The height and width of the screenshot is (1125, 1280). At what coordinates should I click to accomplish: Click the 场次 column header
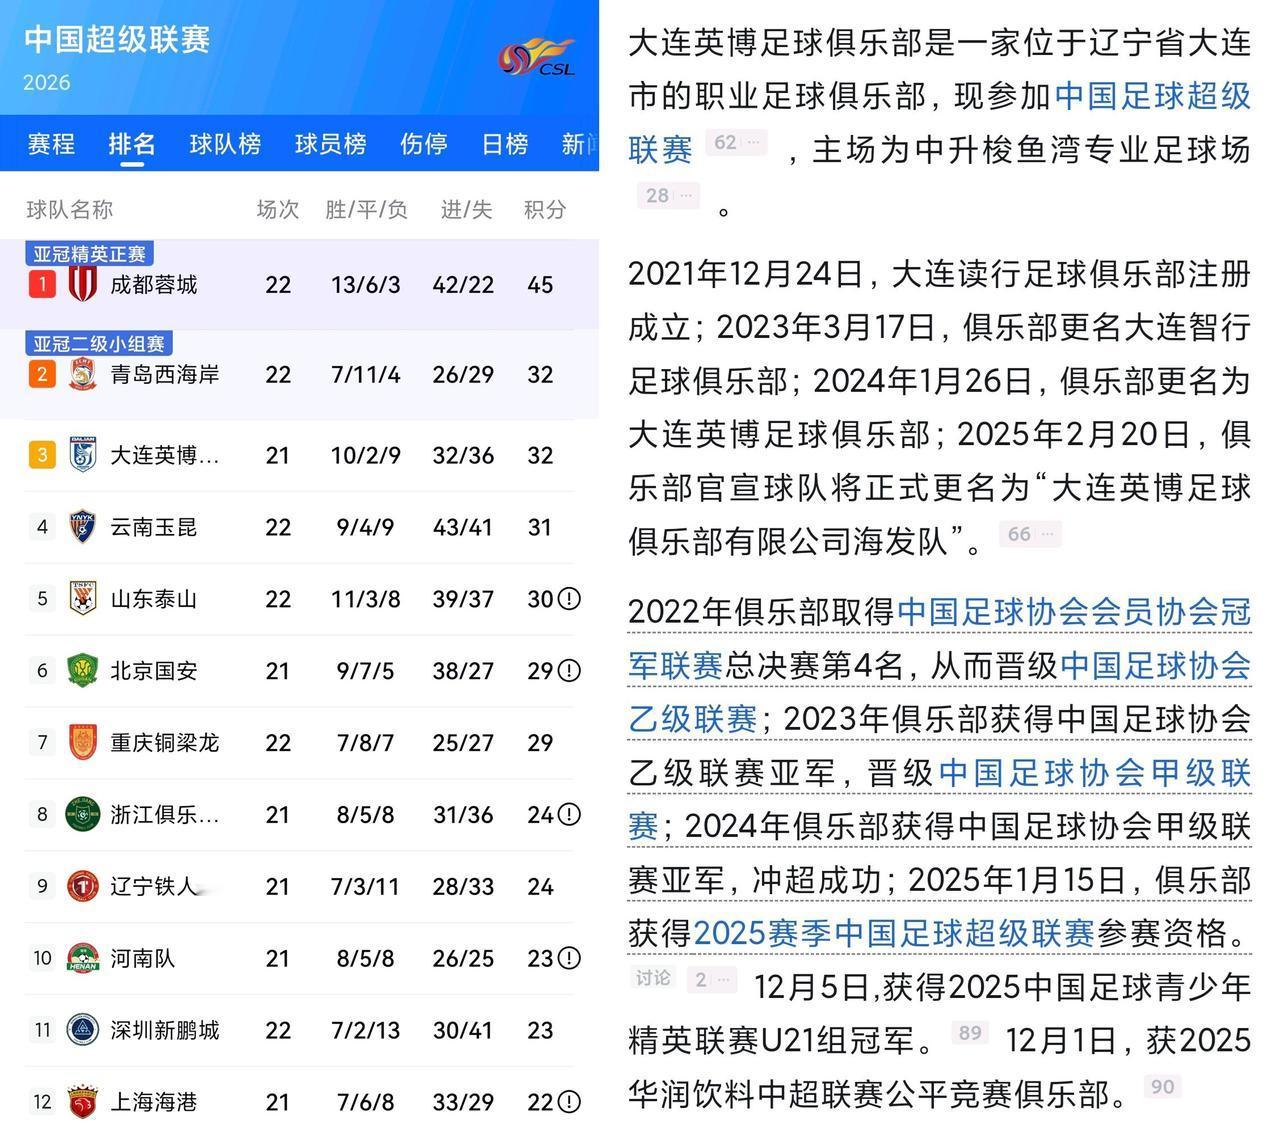[x=278, y=209]
